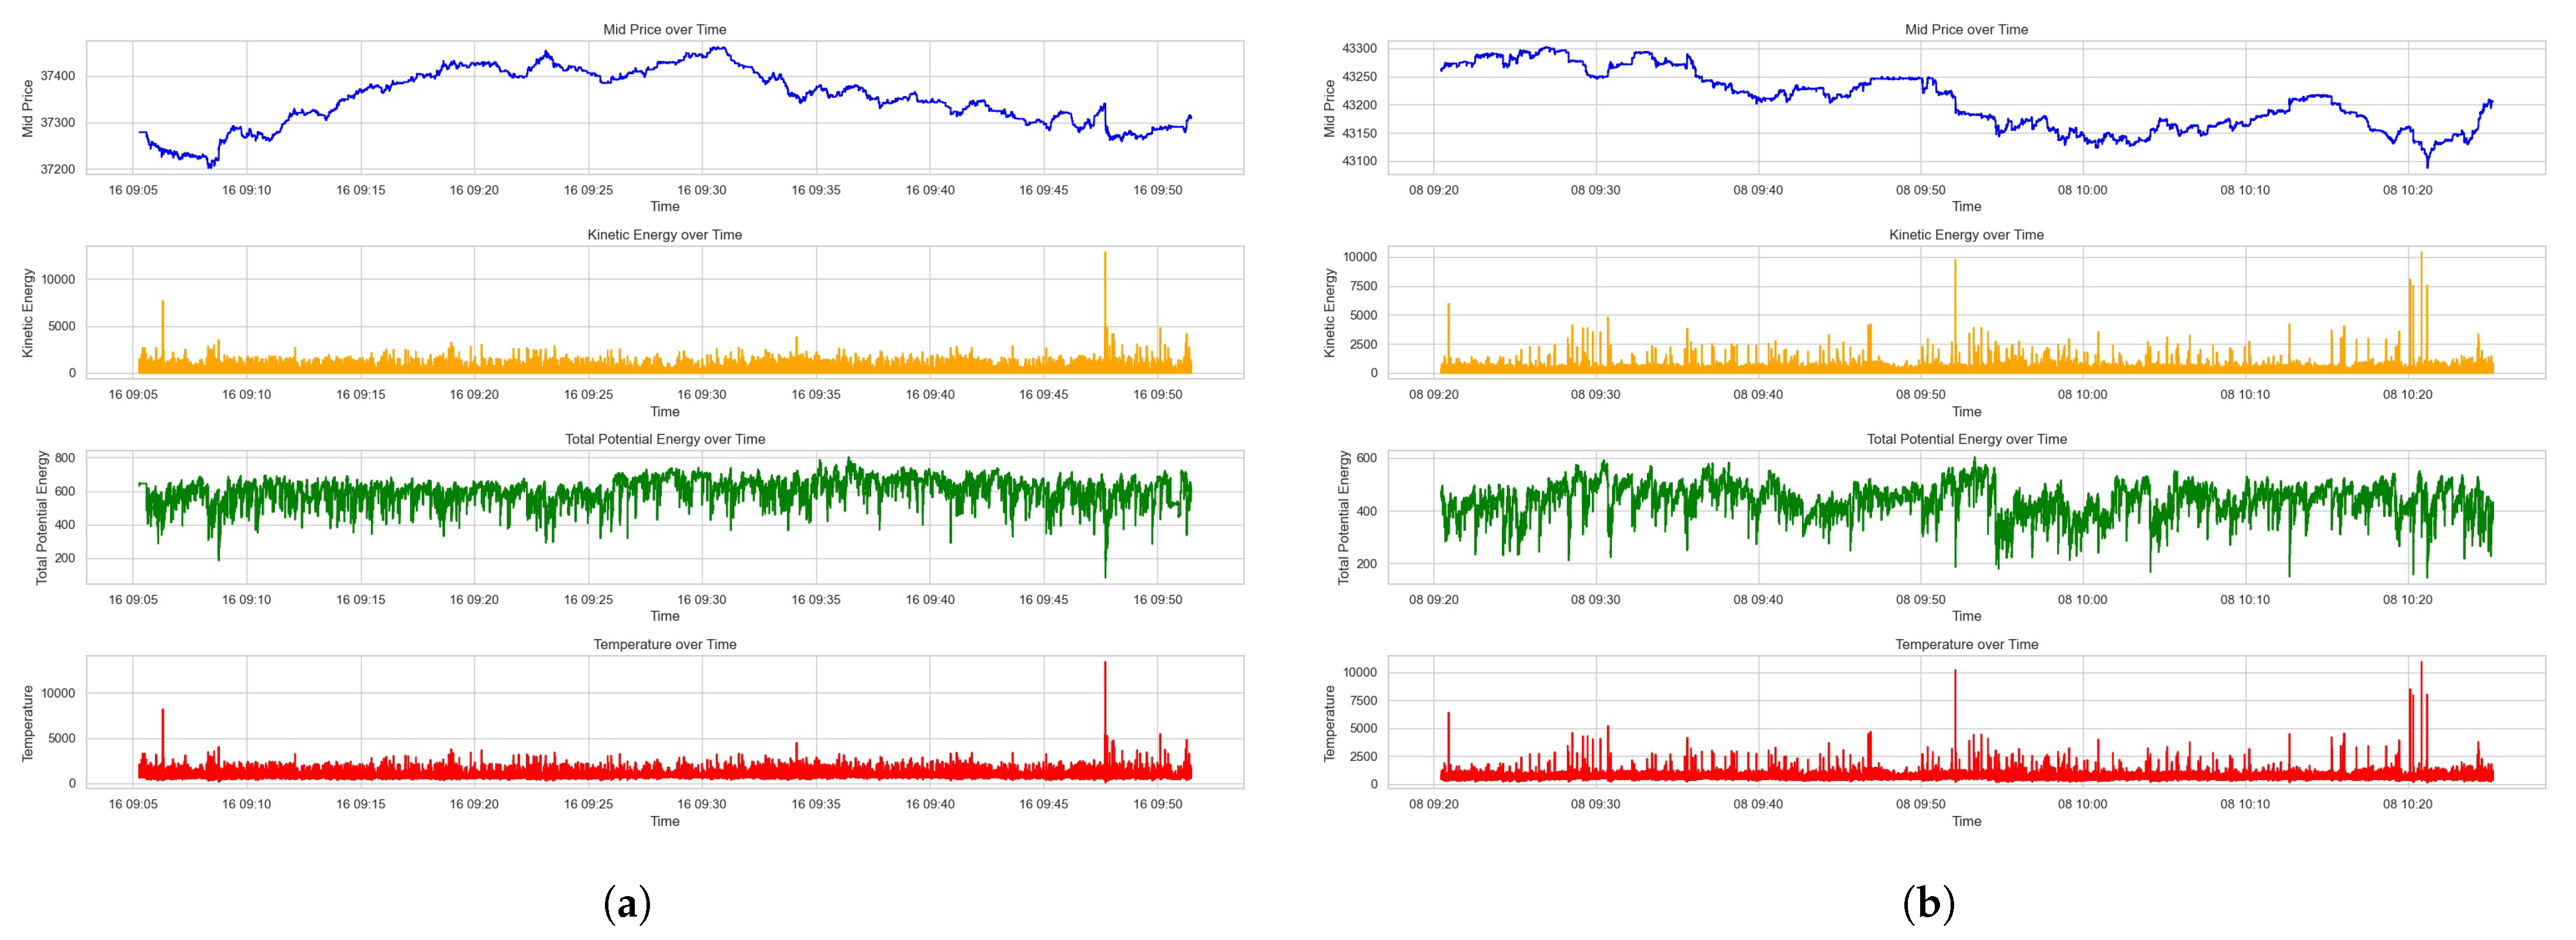Click the 43300 y-axis tick in panel (b)
This screenshot has width=2576, height=940.
(1359, 48)
